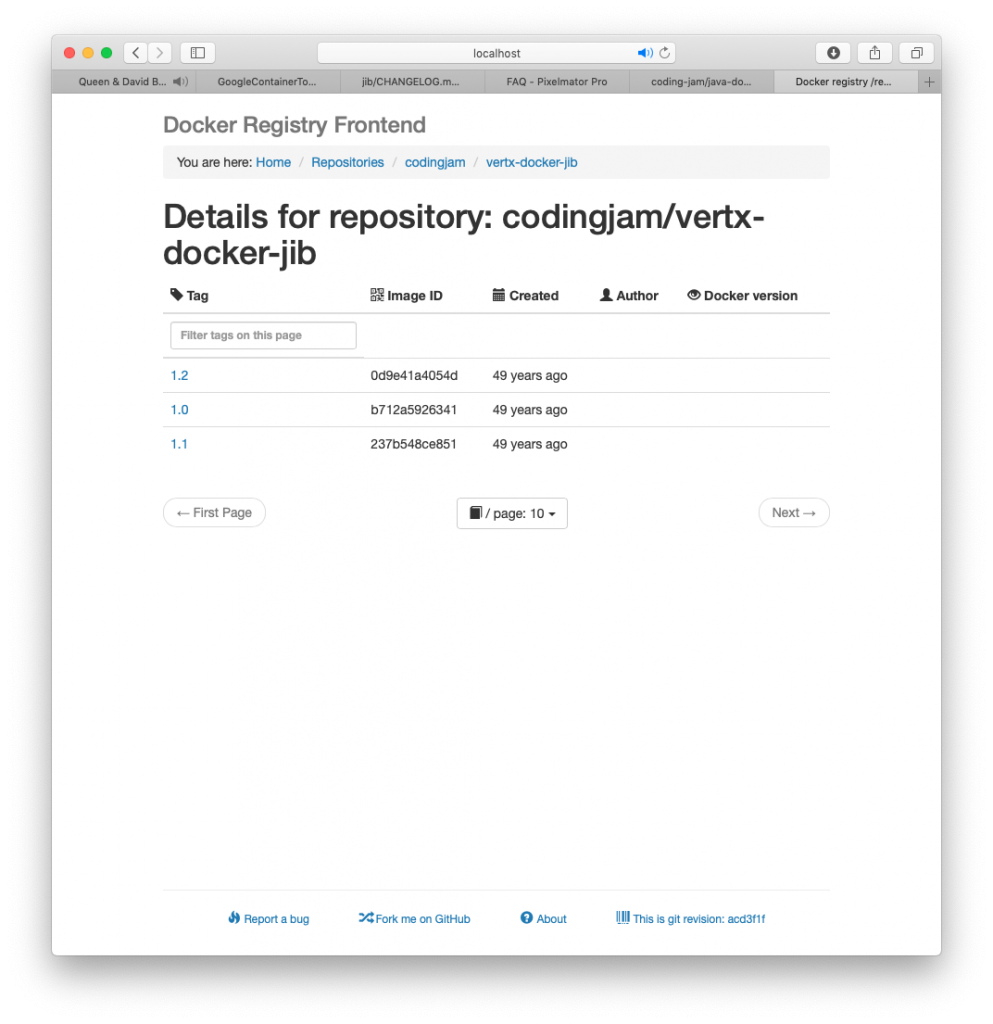
Task: Open tag 1.2 details
Action: click(180, 376)
